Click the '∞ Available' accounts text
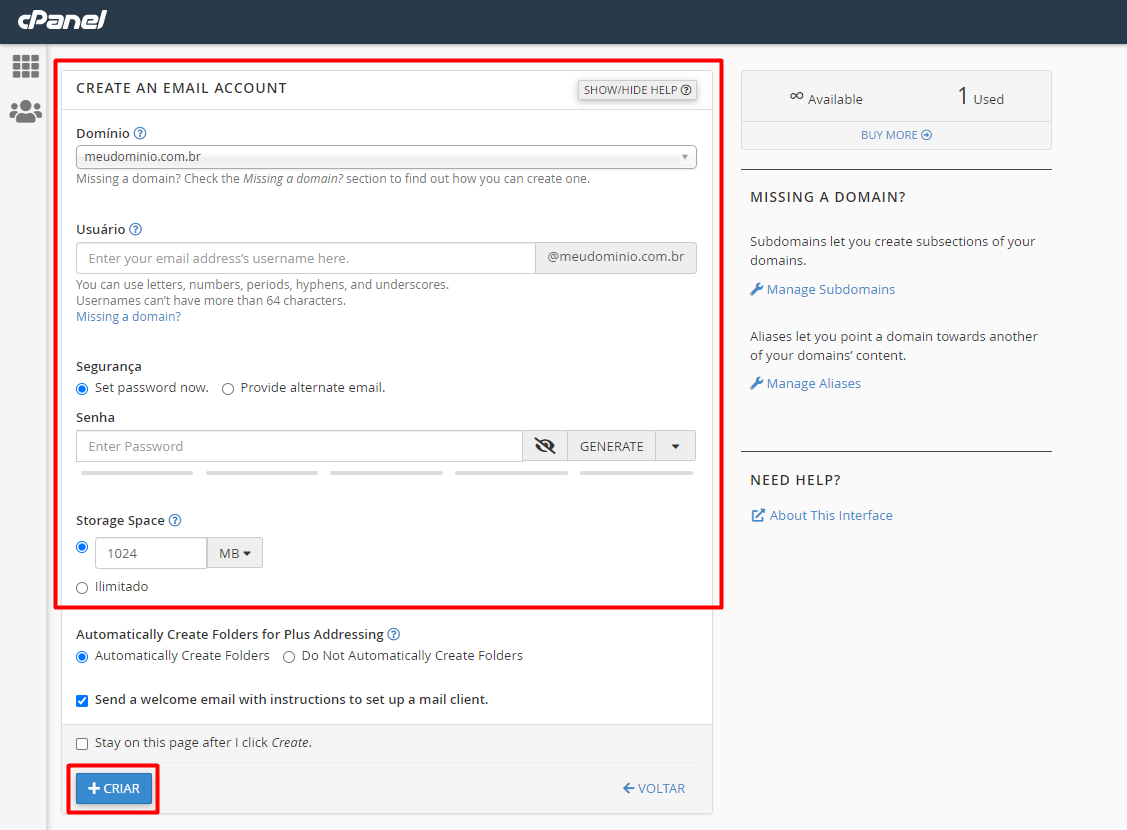 [x=826, y=98]
